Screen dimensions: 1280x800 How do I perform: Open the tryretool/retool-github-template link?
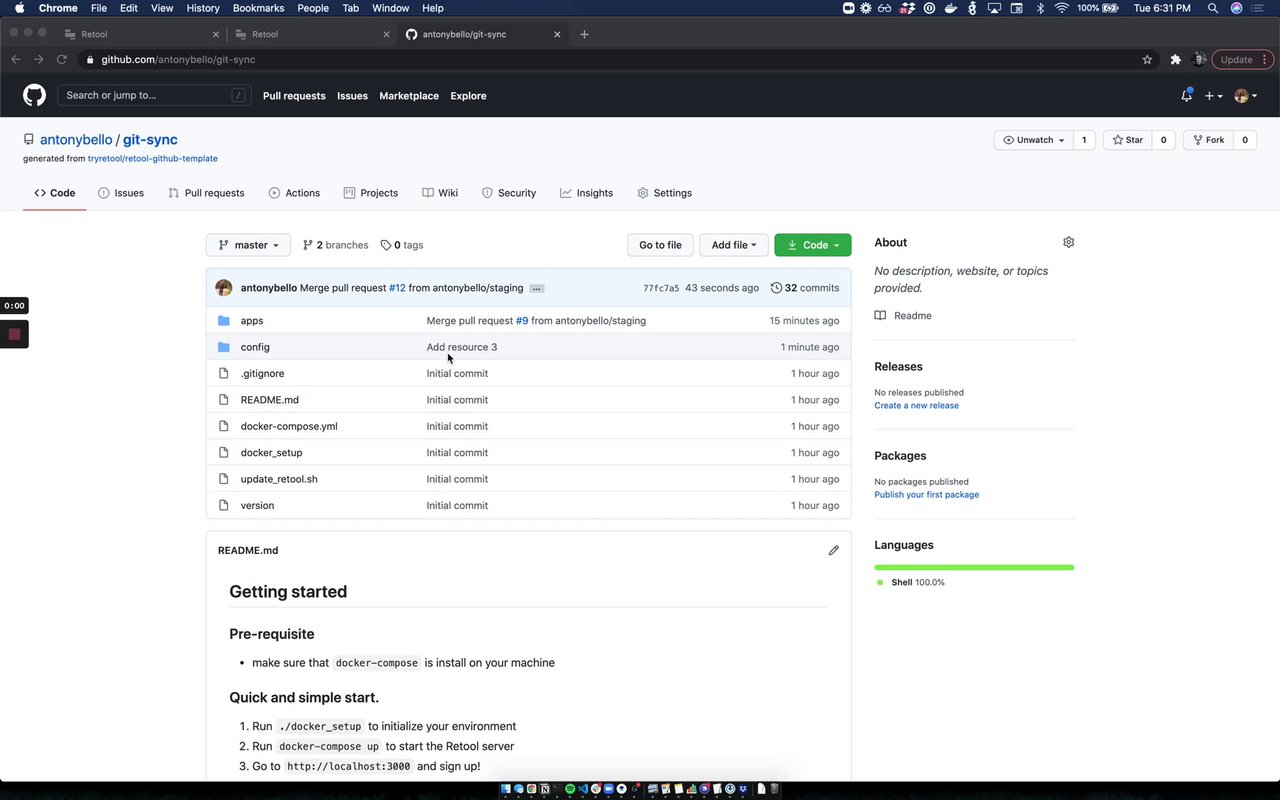pyautogui.click(x=153, y=159)
